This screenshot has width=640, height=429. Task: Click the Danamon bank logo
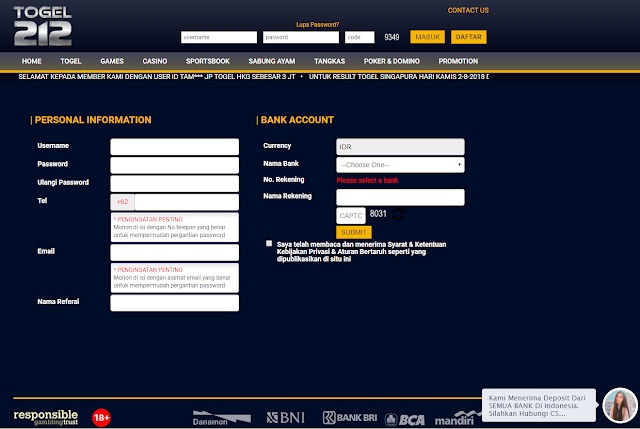[222, 418]
